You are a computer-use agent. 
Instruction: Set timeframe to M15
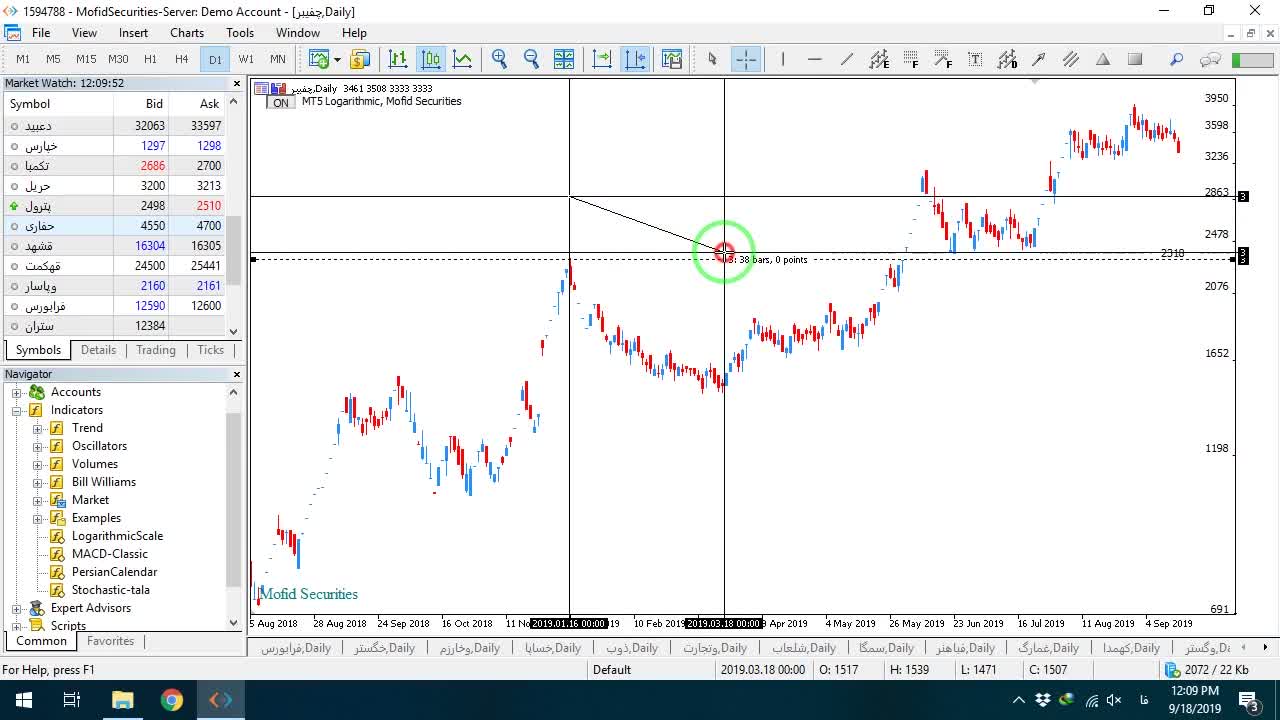[86, 59]
